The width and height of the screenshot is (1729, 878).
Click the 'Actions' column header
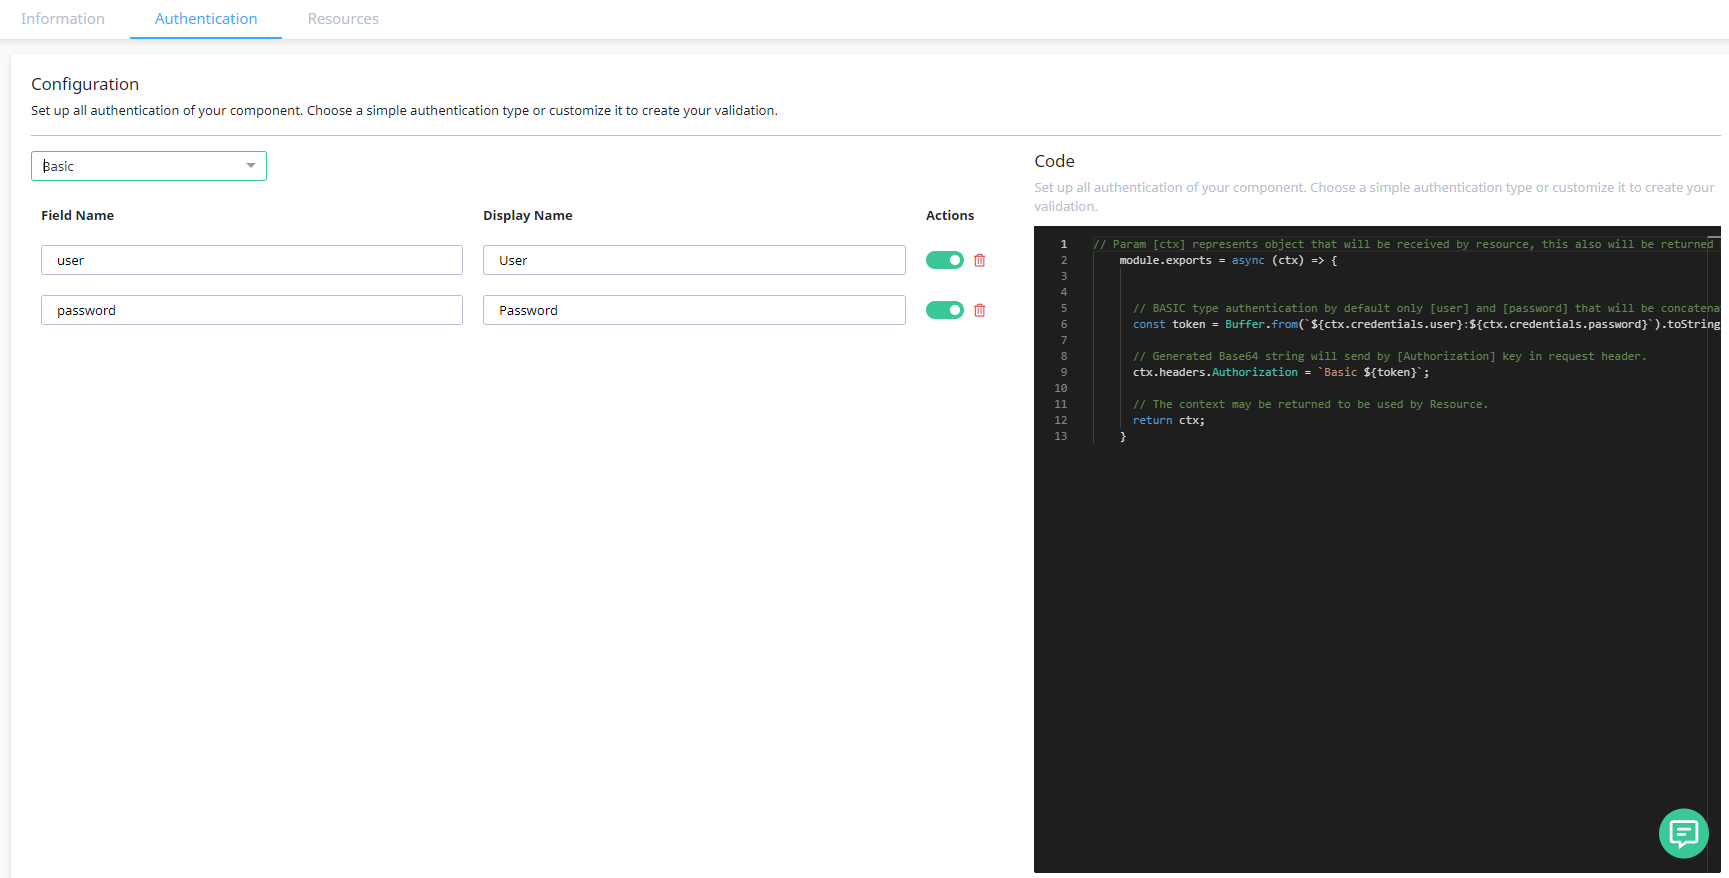[950, 215]
